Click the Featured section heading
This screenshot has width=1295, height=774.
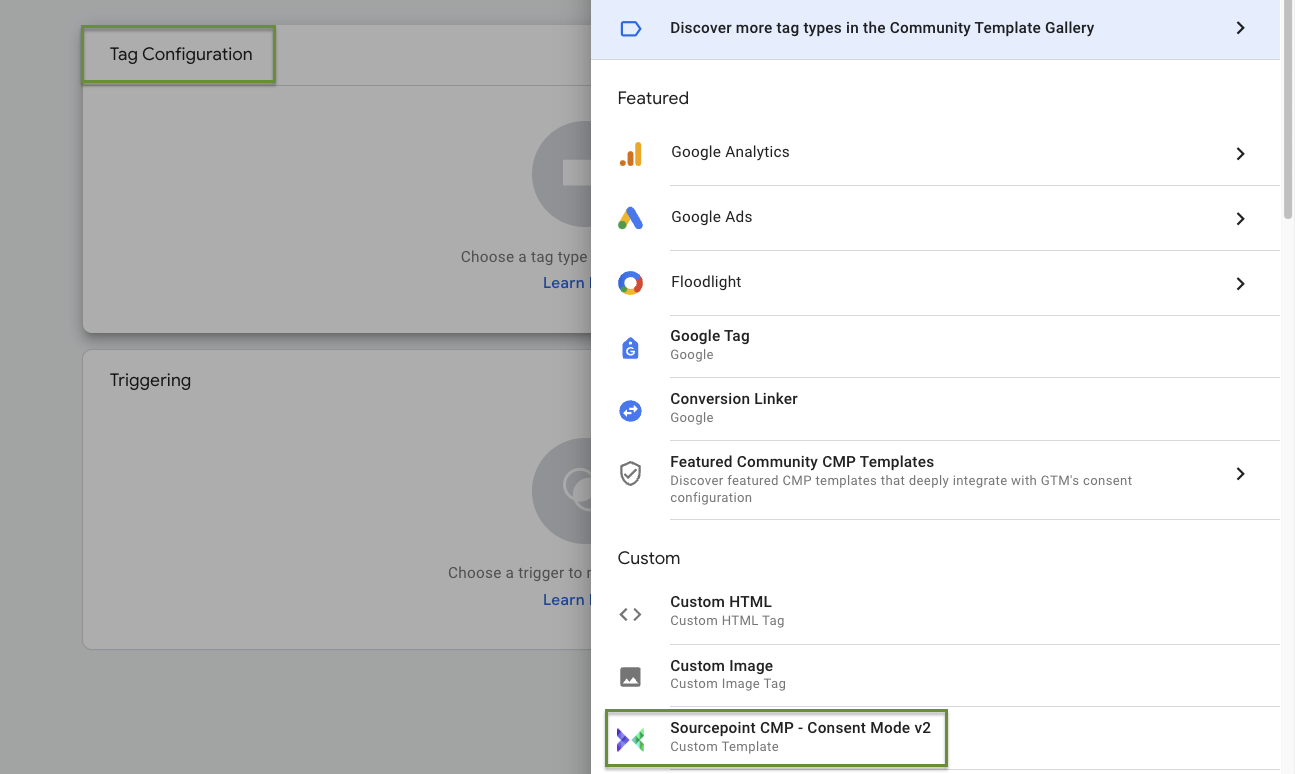click(653, 98)
